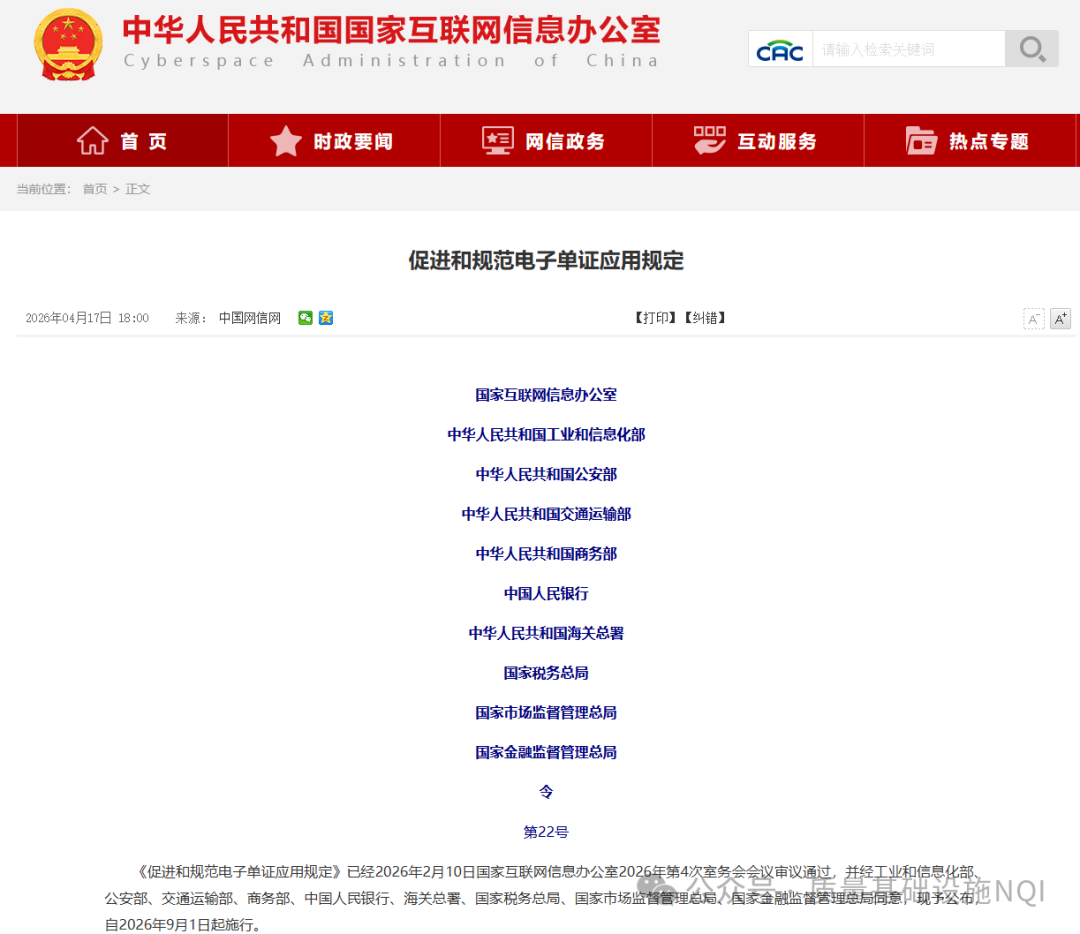Image resolution: width=1080 pixels, height=934 pixels.
Task: Click the line 国家税务总局
Action: 546,673
